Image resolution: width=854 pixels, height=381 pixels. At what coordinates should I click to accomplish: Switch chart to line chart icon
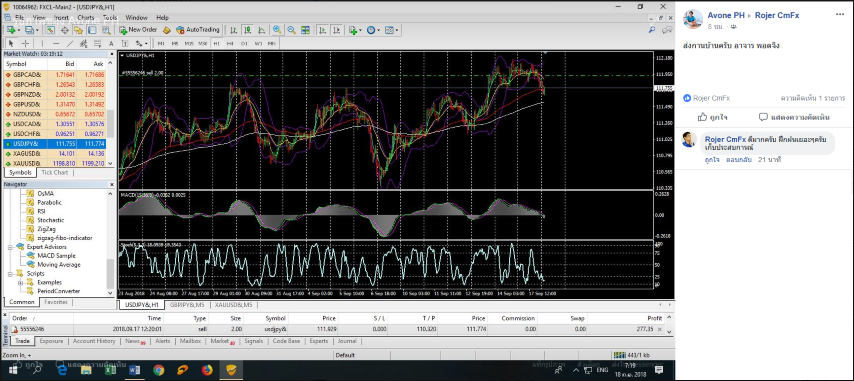[261, 30]
